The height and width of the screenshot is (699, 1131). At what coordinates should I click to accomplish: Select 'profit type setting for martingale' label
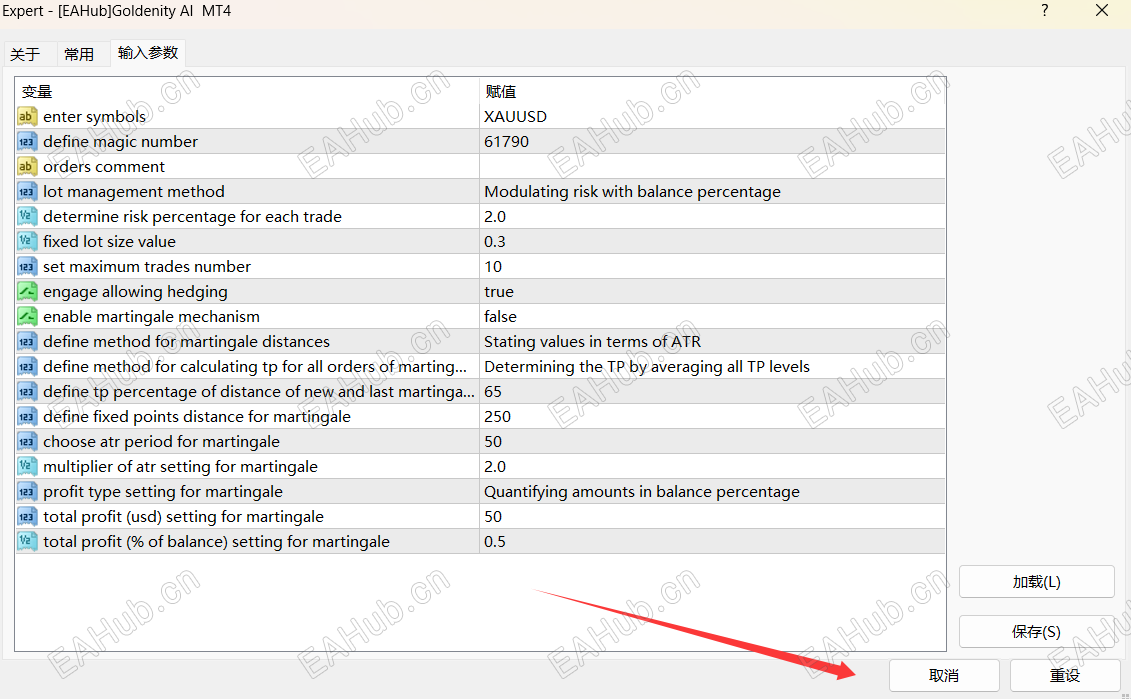162,491
